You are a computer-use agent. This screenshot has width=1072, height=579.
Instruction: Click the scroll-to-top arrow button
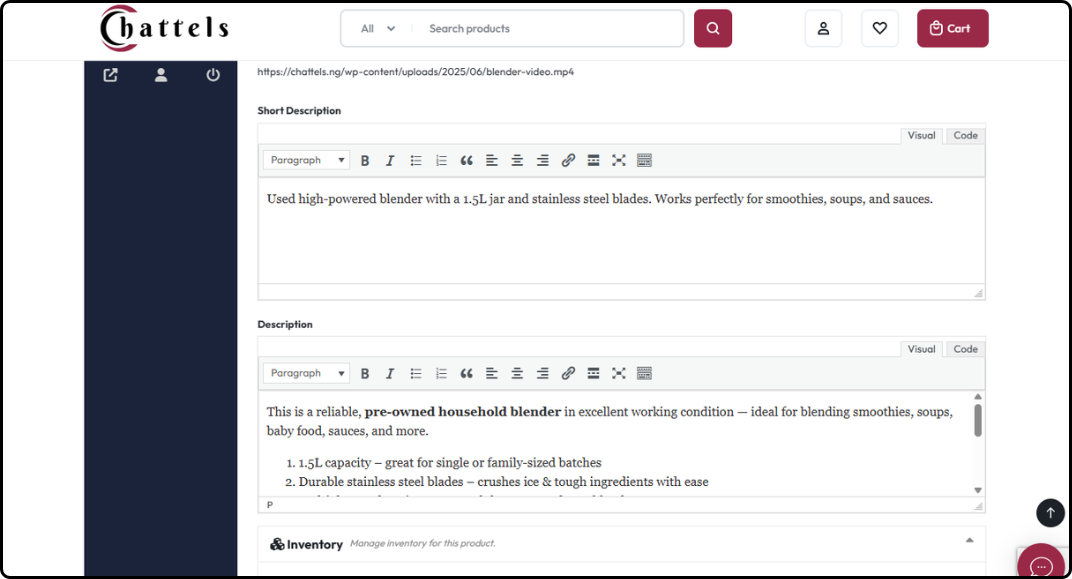[1050, 513]
